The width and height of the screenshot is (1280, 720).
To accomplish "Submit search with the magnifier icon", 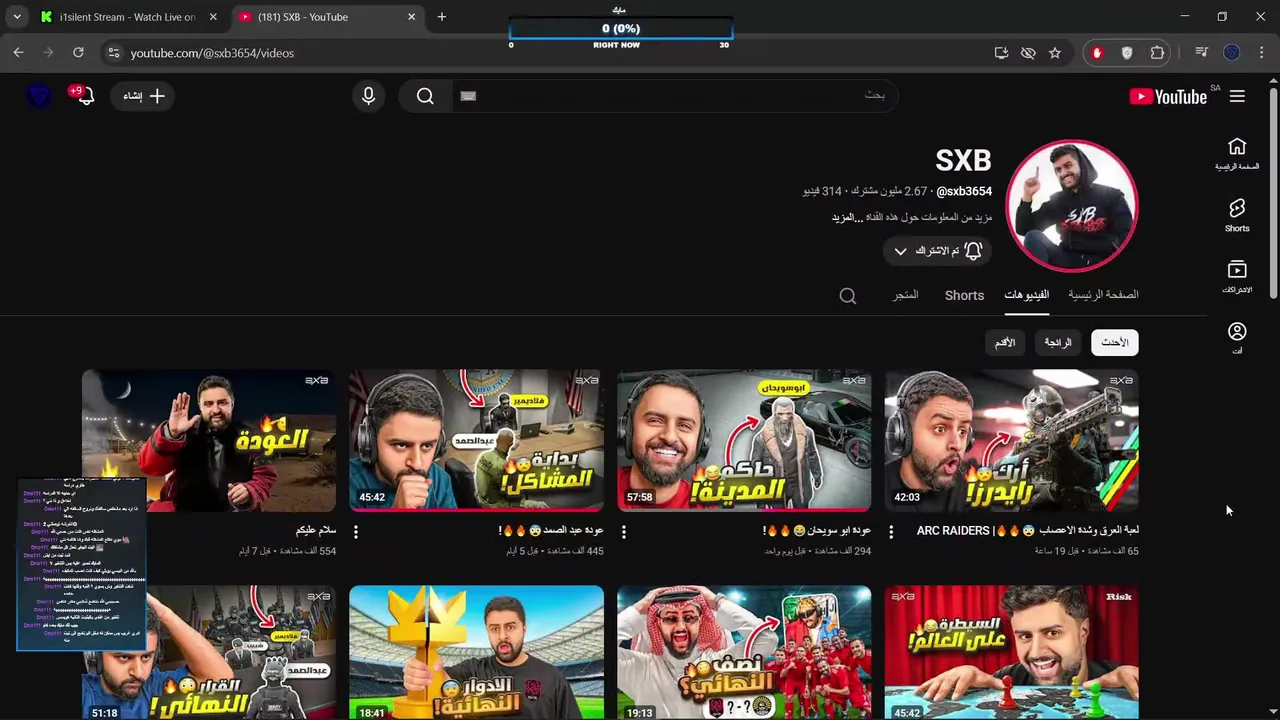I will pyautogui.click(x=425, y=96).
